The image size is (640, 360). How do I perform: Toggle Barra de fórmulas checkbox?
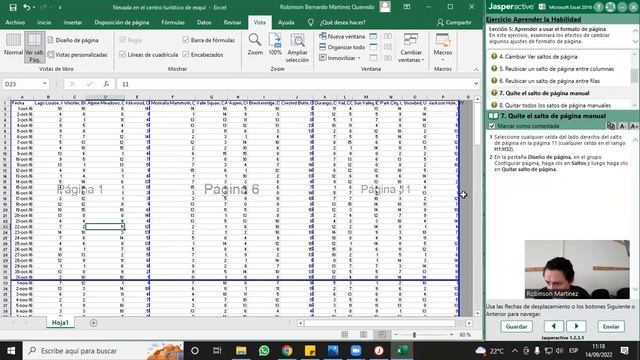click(186, 40)
